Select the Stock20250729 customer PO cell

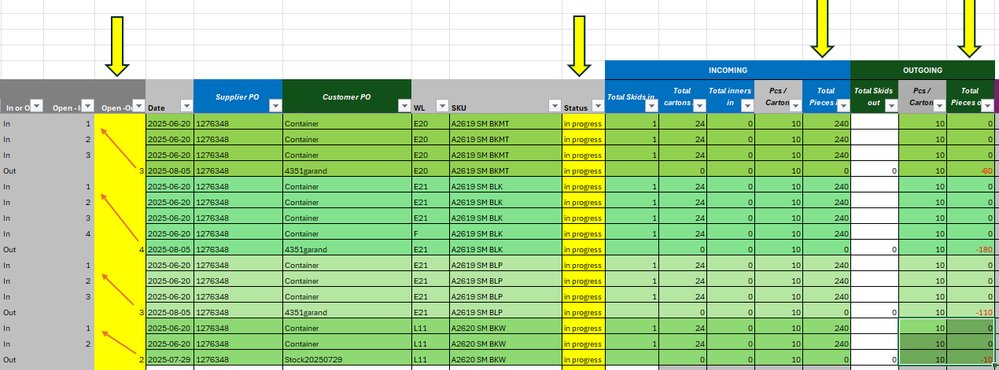[347, 360]
